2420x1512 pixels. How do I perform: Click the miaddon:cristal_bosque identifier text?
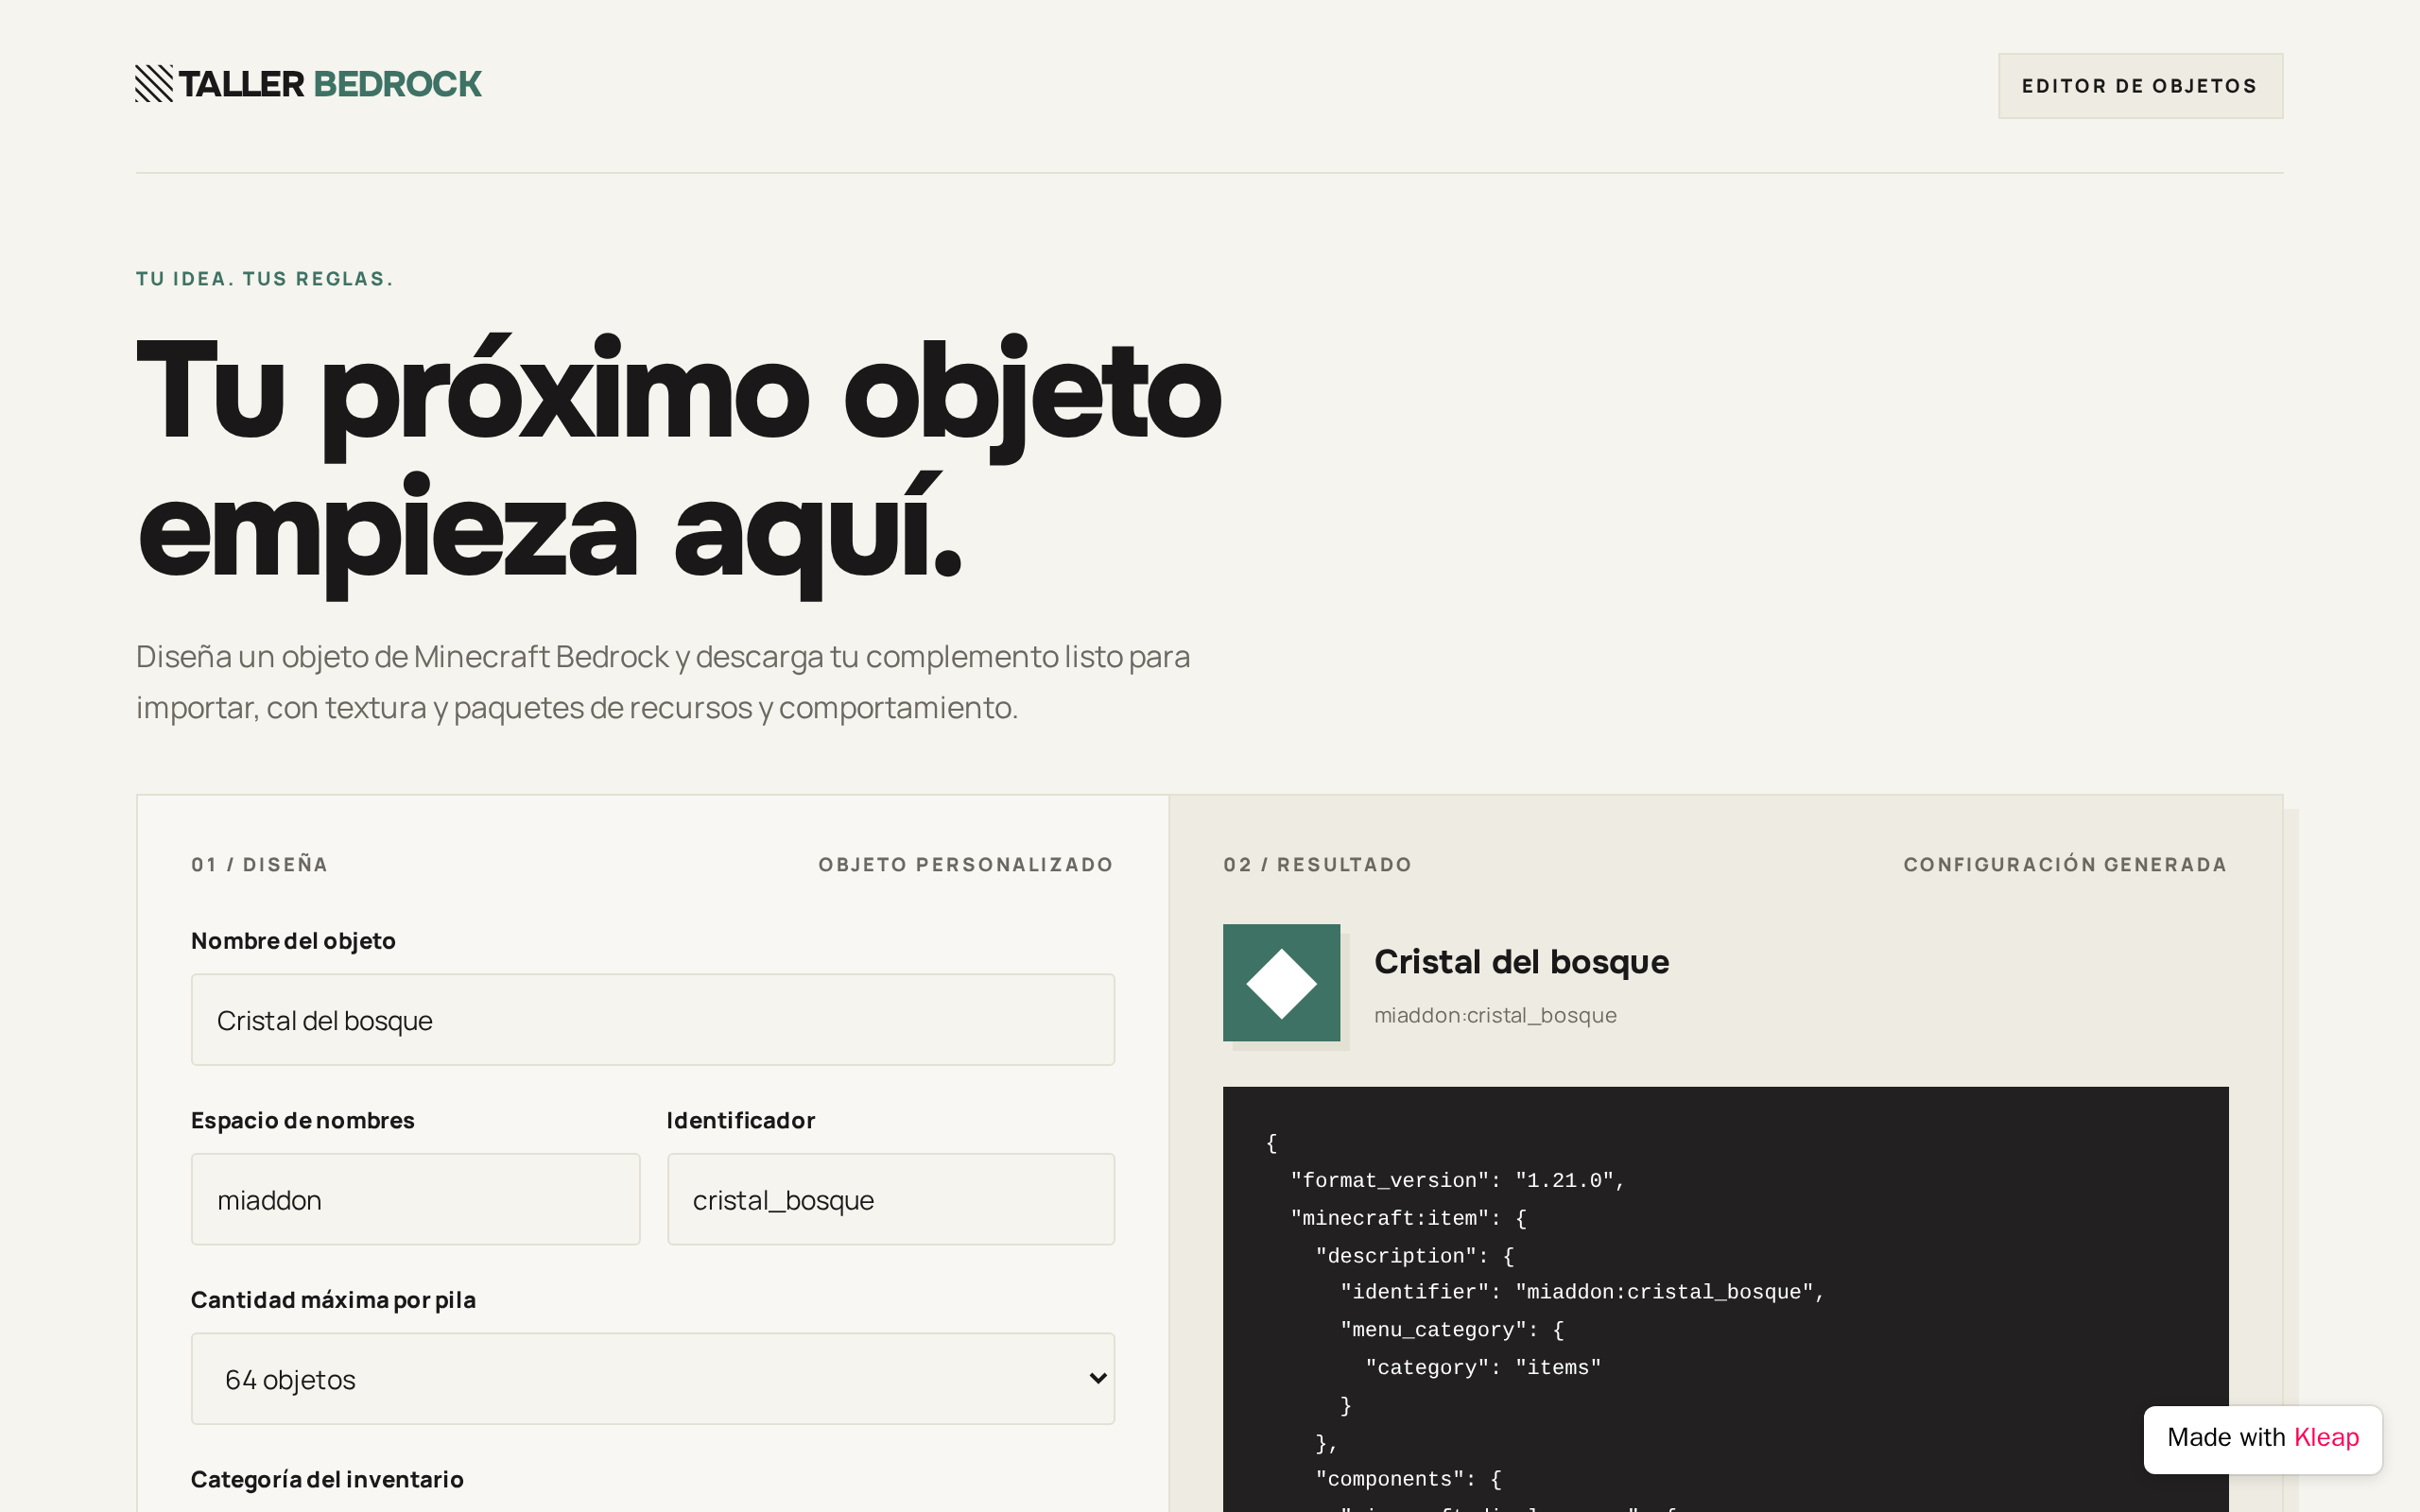click(x=1495, y=1016)
